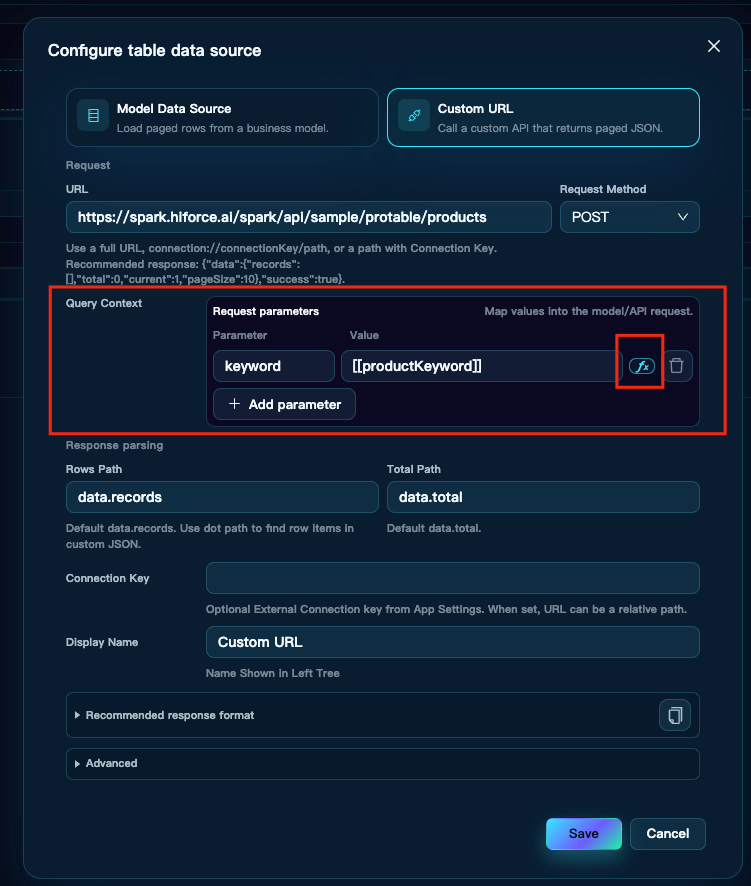Image resolution: width=751 pixels, height=886 pixels.
Task: Click the 'Name Shown in Left Tree' hint
Action: click(x=272, y=673)
